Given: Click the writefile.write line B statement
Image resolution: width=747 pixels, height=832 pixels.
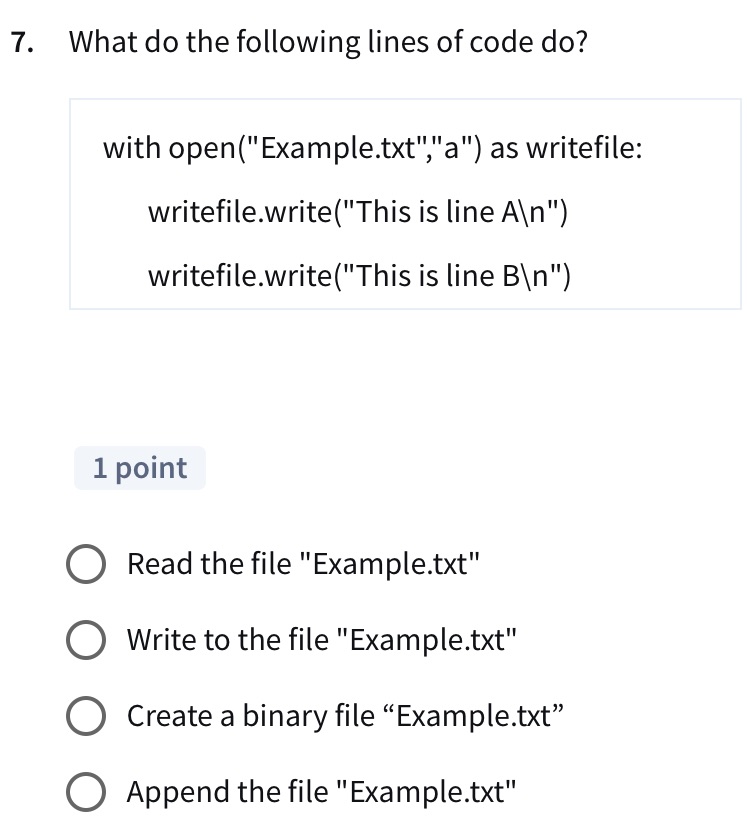Looking at the screenshot, I should coord(359,275).
